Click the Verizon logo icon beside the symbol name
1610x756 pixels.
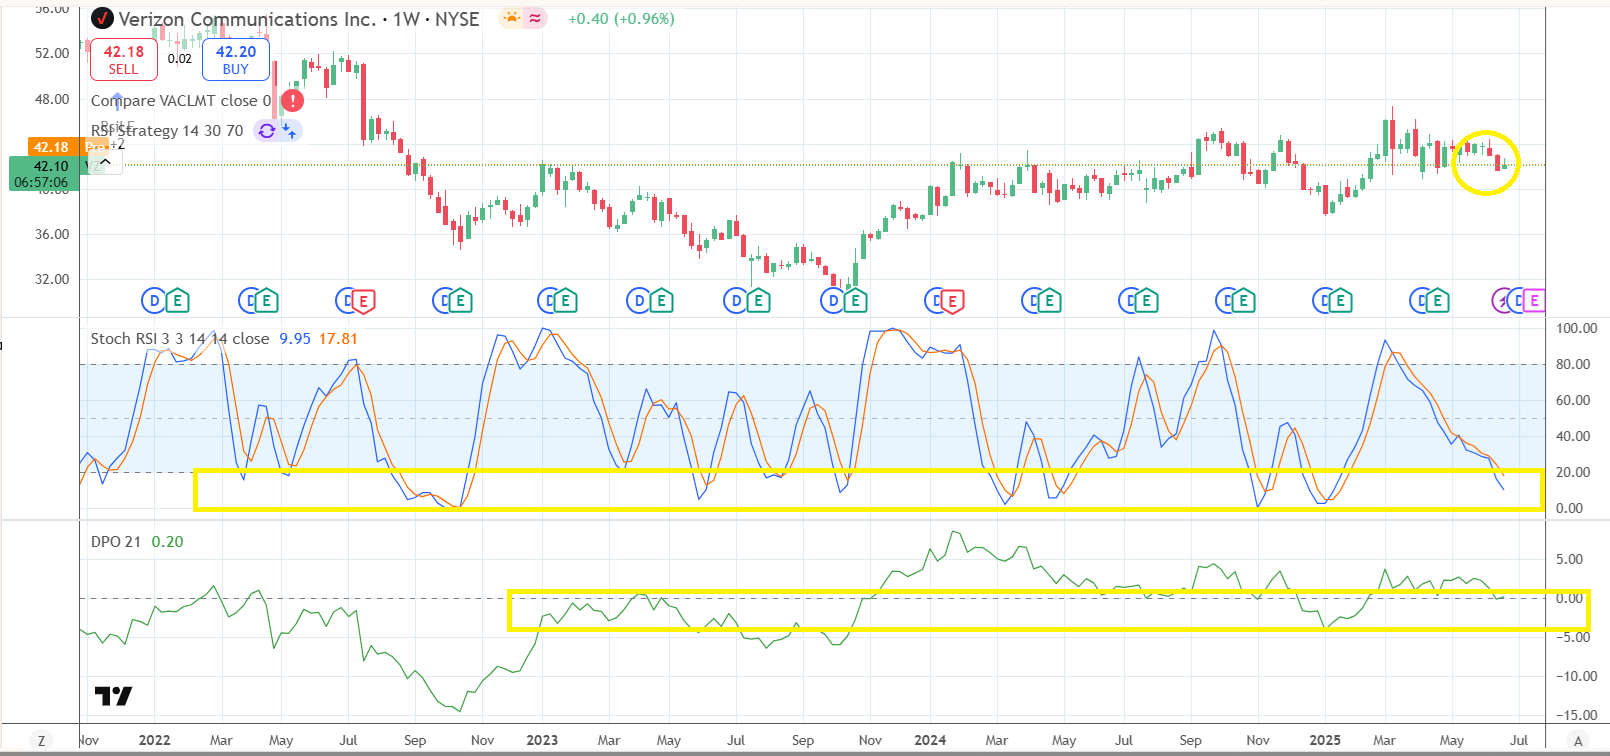pos(102,18)
